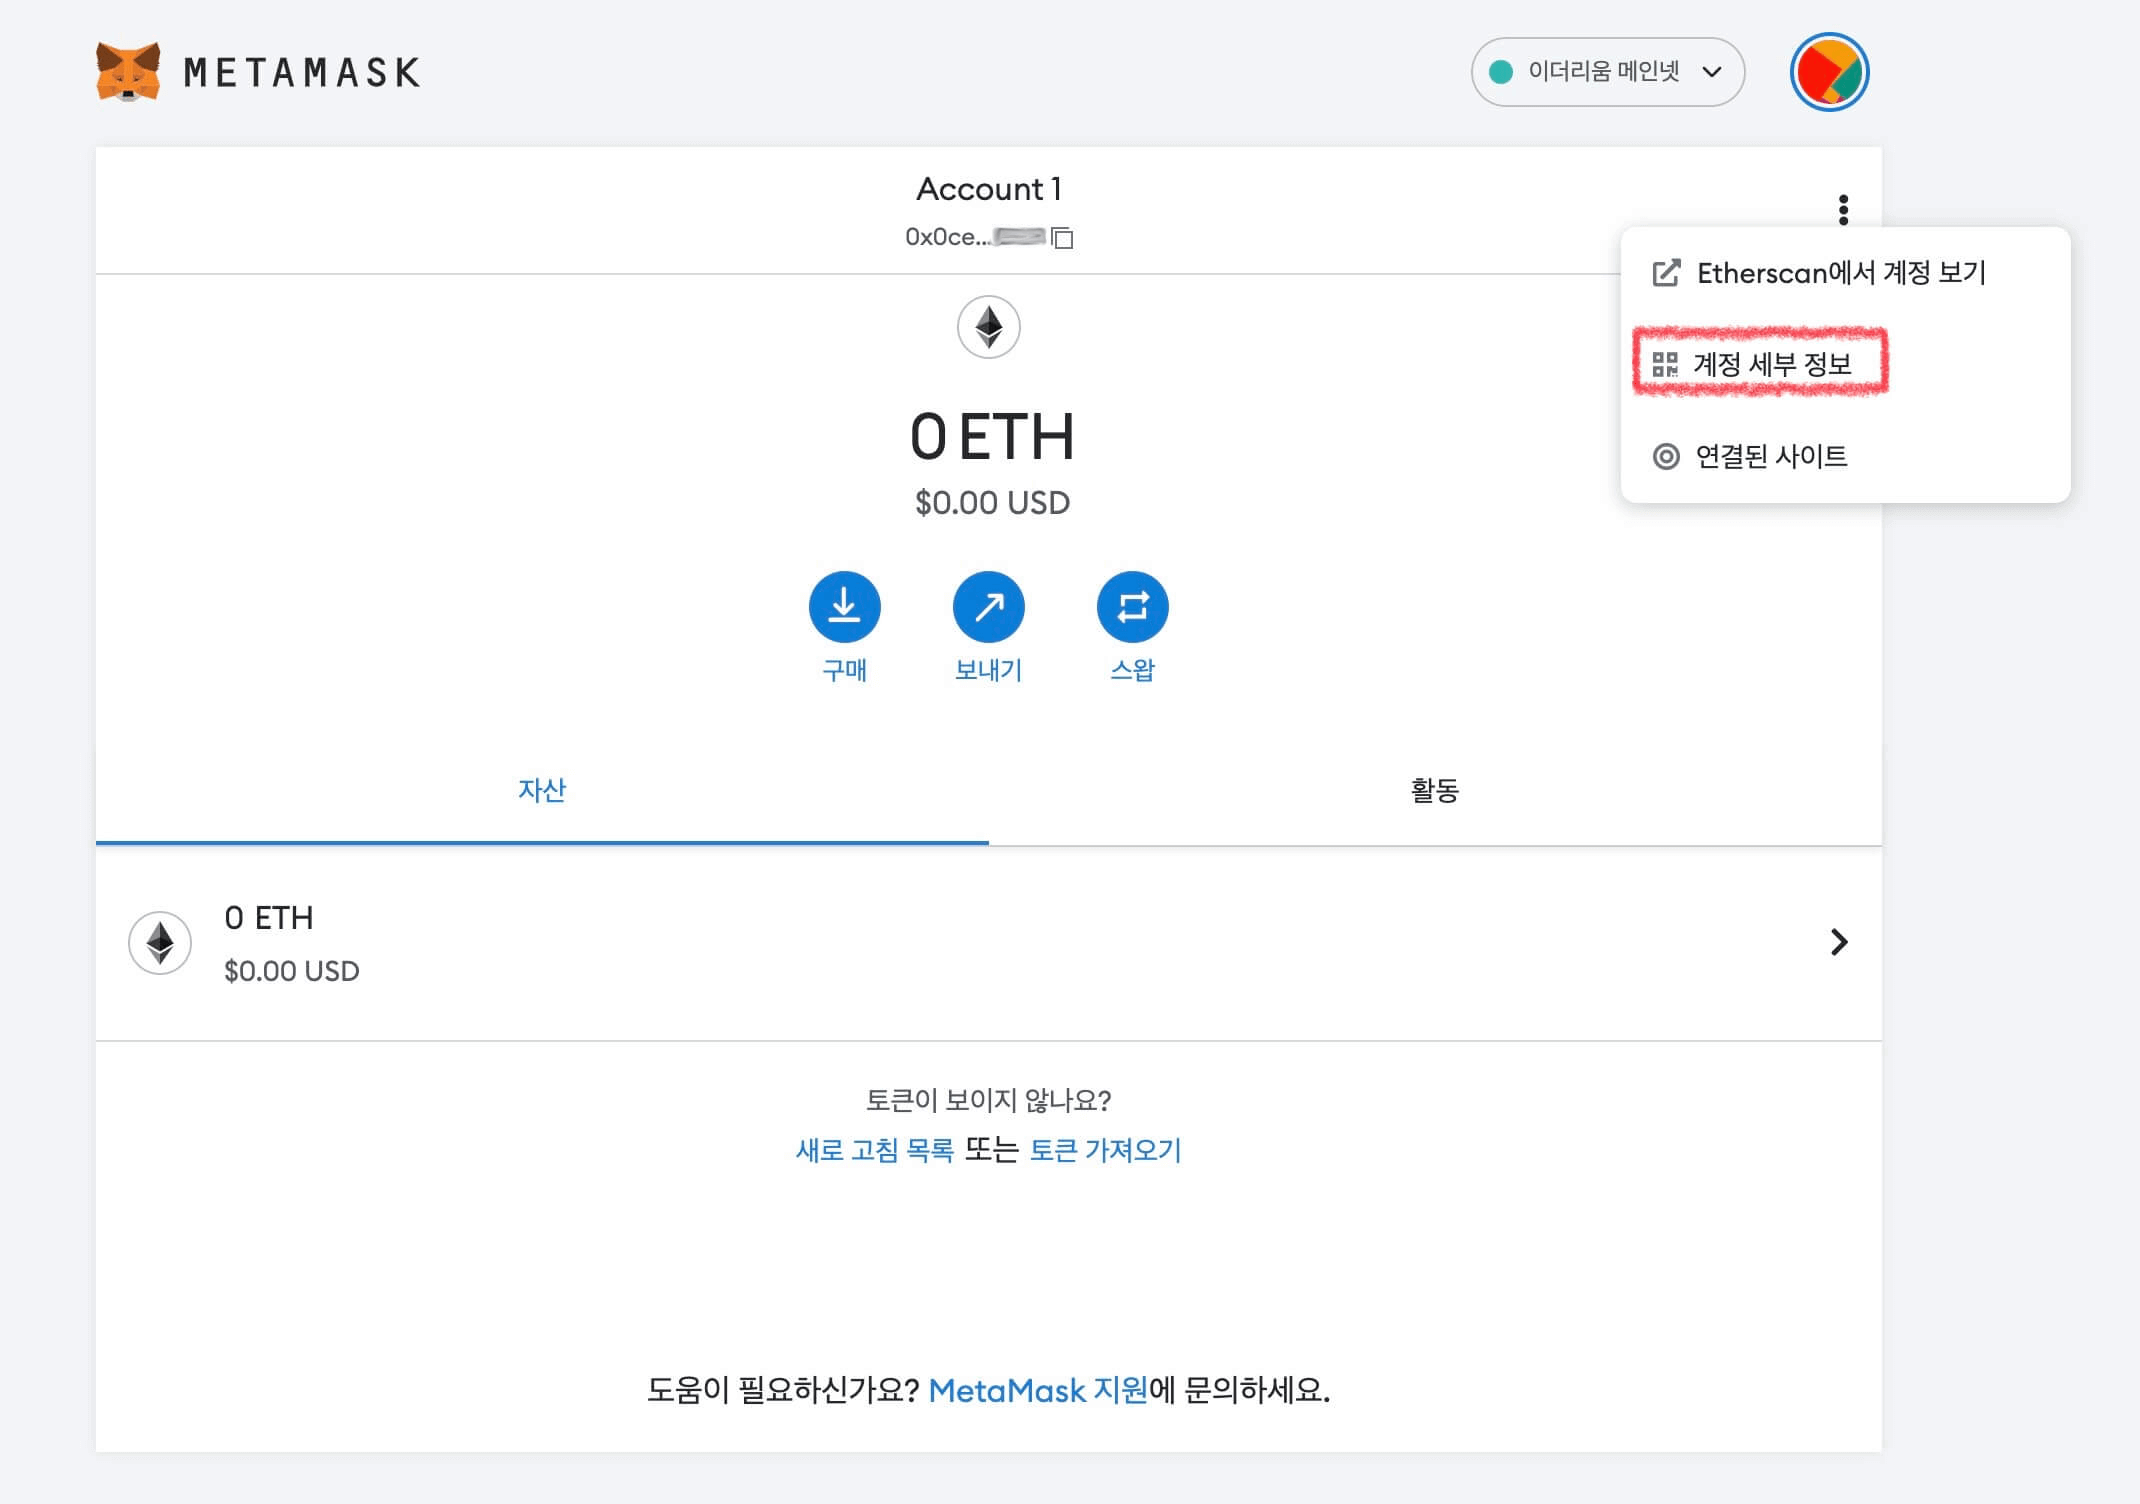2140x1504 pixels.
Task: Switch to the 자산 (Assets) tab
Action: 542,791
